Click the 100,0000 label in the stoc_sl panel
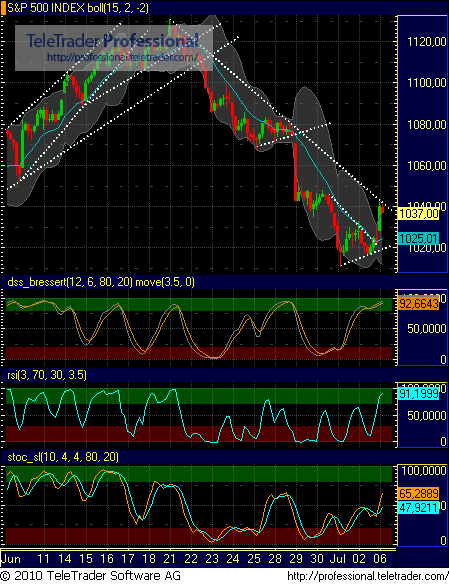Viewport: 449px width, 585px height. (x=424, y=471)
